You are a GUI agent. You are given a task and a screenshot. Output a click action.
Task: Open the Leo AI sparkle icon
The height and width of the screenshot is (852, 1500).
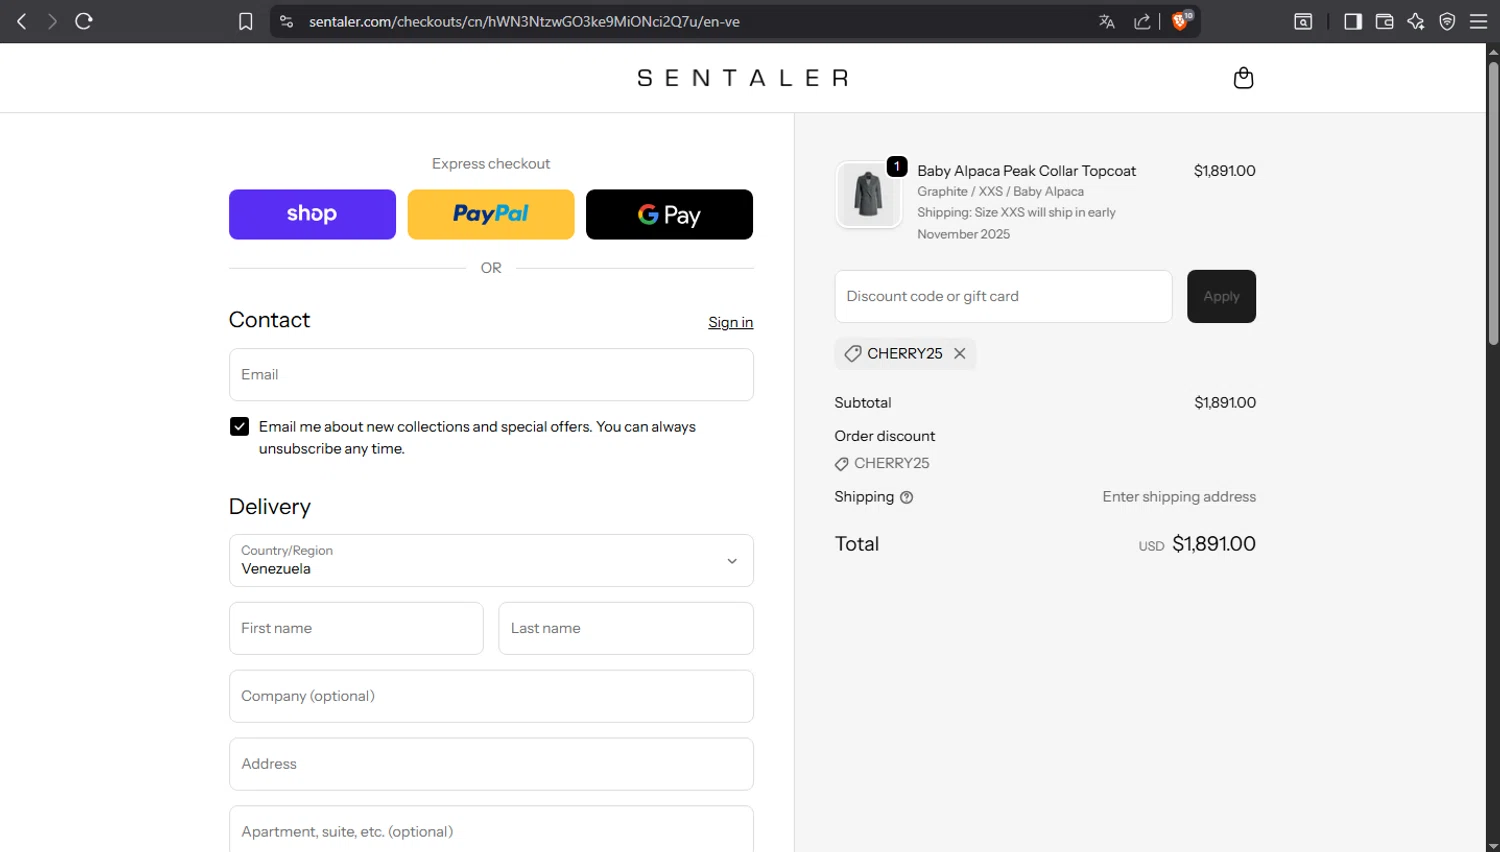coord(1415,21)
